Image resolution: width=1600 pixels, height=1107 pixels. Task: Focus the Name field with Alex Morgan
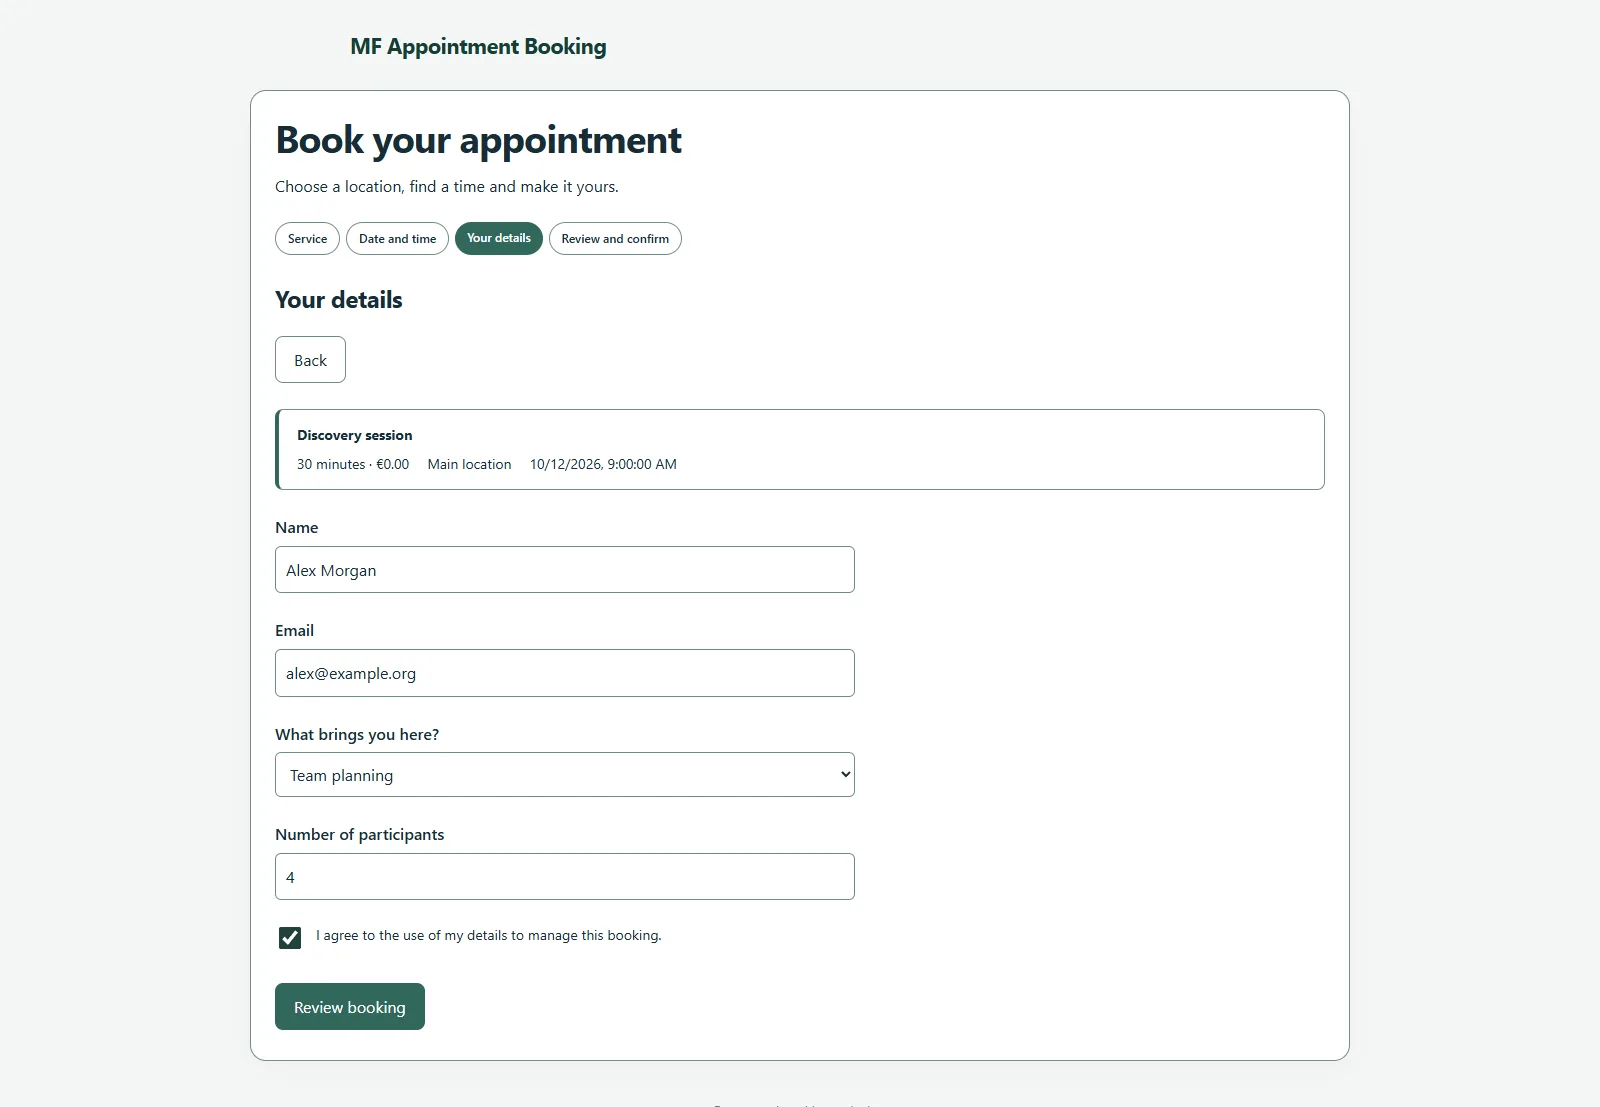564,569
